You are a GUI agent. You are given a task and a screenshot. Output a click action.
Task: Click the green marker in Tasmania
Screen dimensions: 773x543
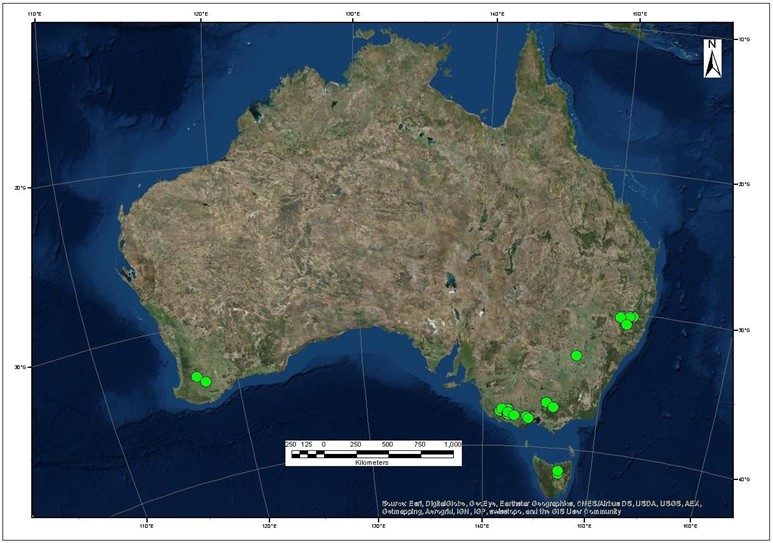click(557, 471)
